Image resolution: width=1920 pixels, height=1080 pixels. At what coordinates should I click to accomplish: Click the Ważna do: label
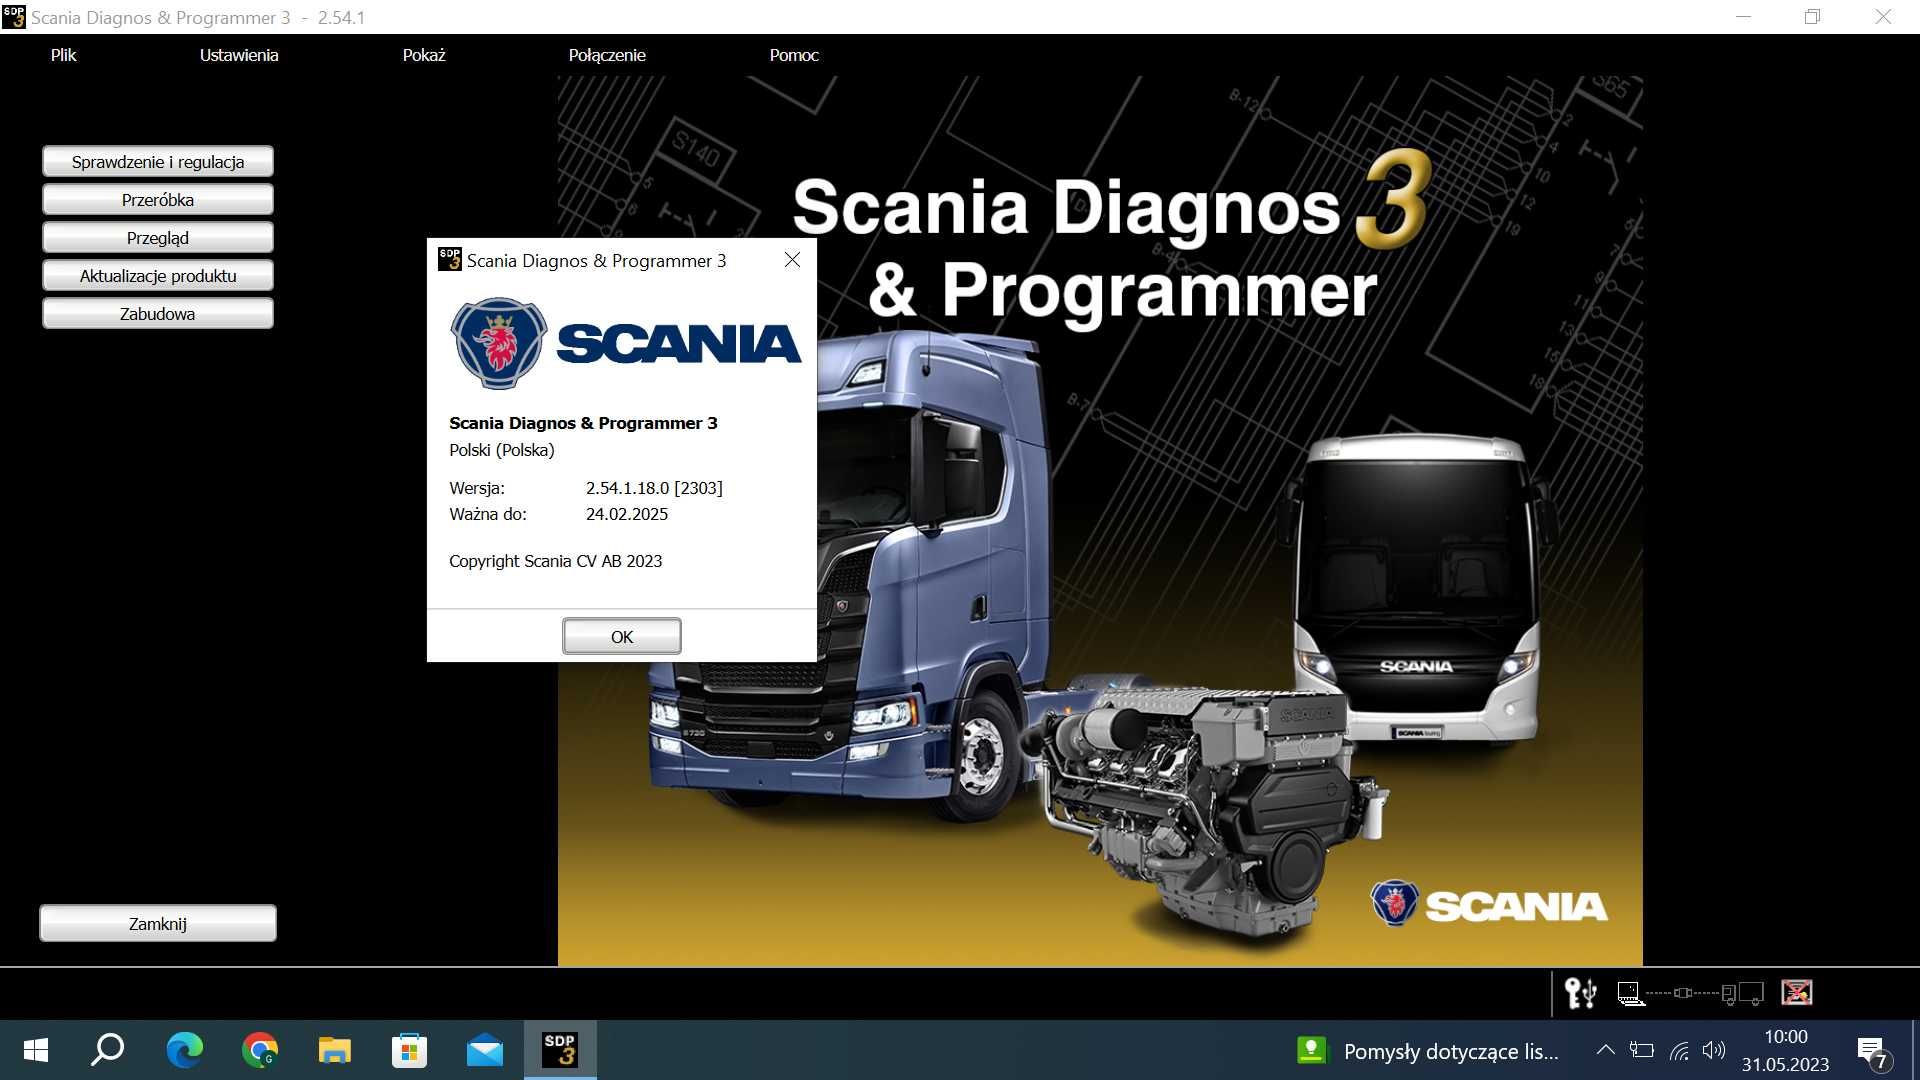point(488,514)
